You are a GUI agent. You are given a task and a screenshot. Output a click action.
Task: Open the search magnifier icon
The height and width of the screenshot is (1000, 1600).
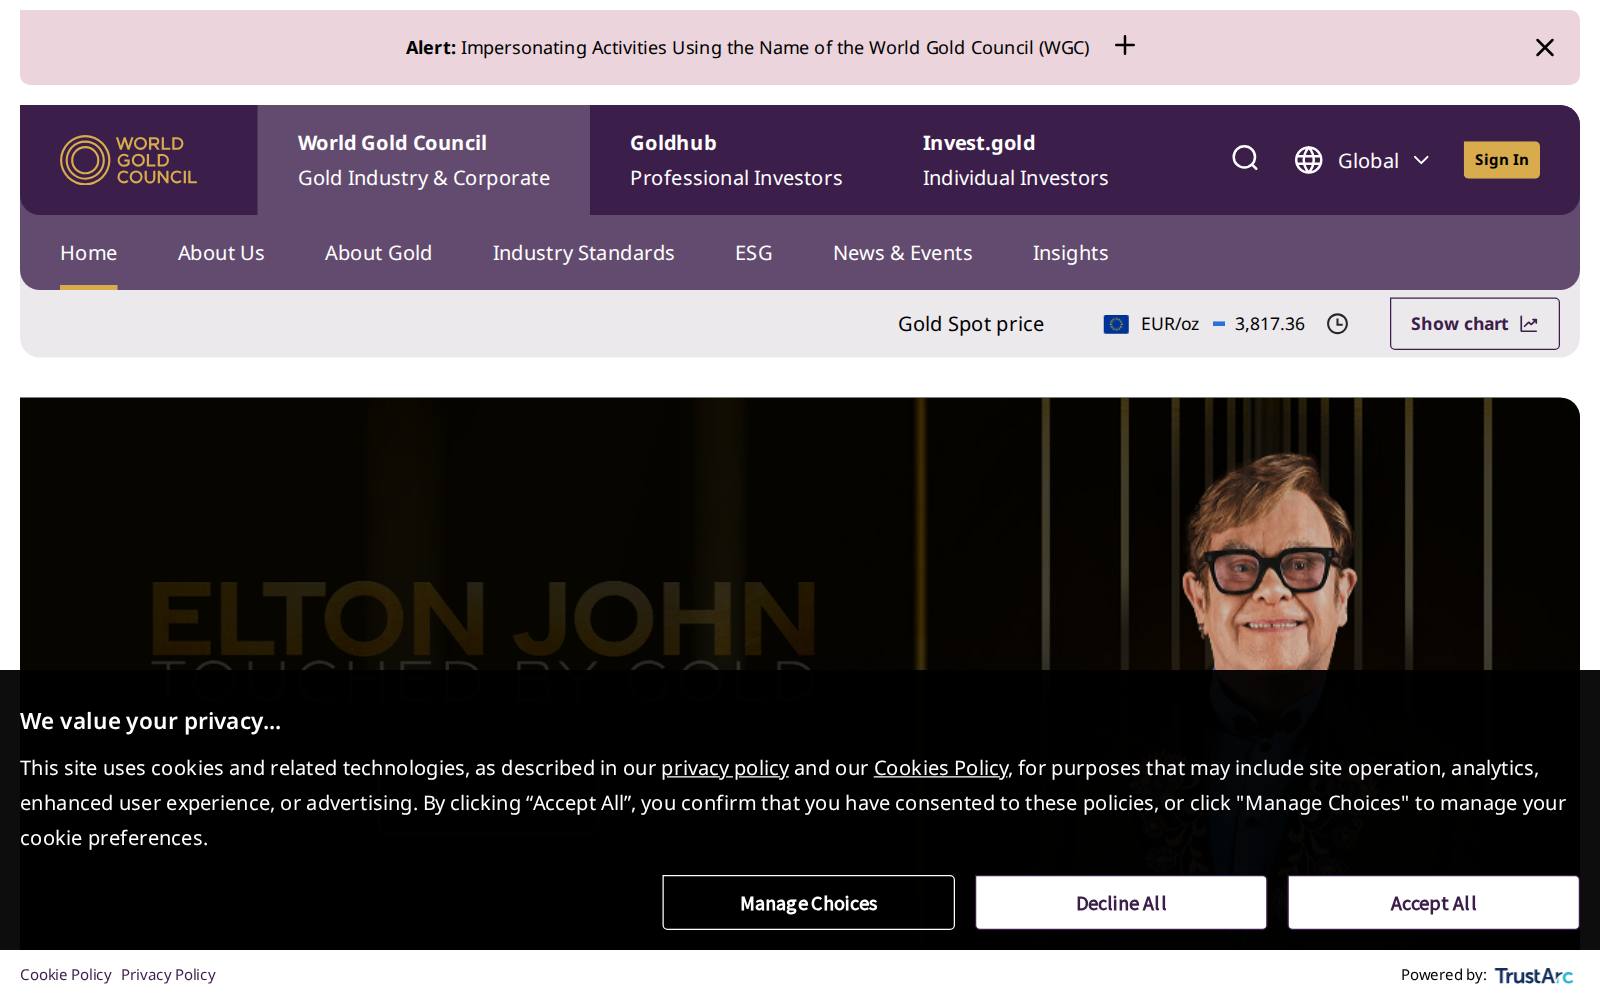point(1245,158)
